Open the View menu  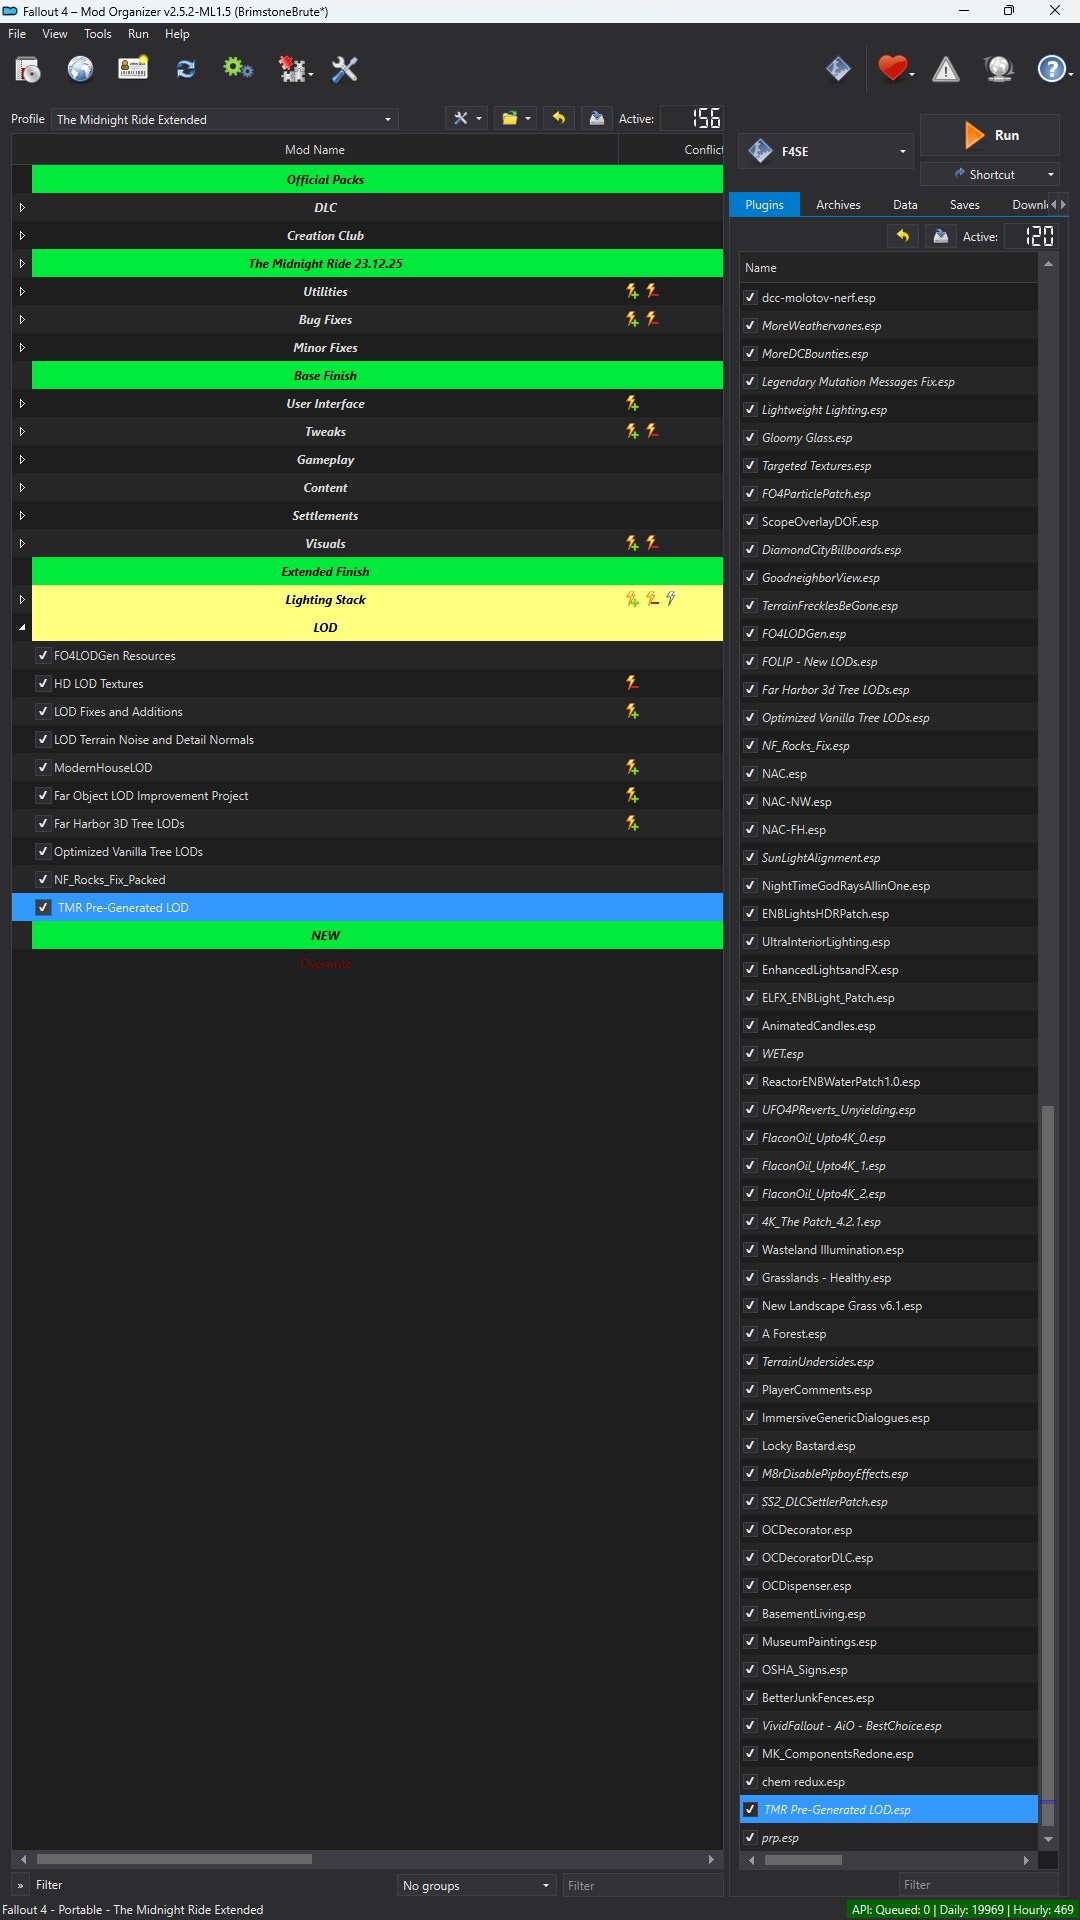55,34
